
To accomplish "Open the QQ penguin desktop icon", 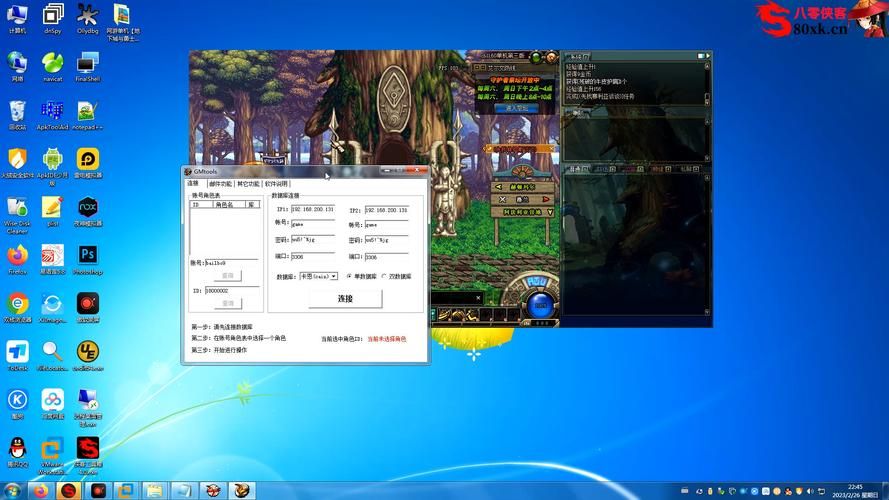I will point(18,452).
